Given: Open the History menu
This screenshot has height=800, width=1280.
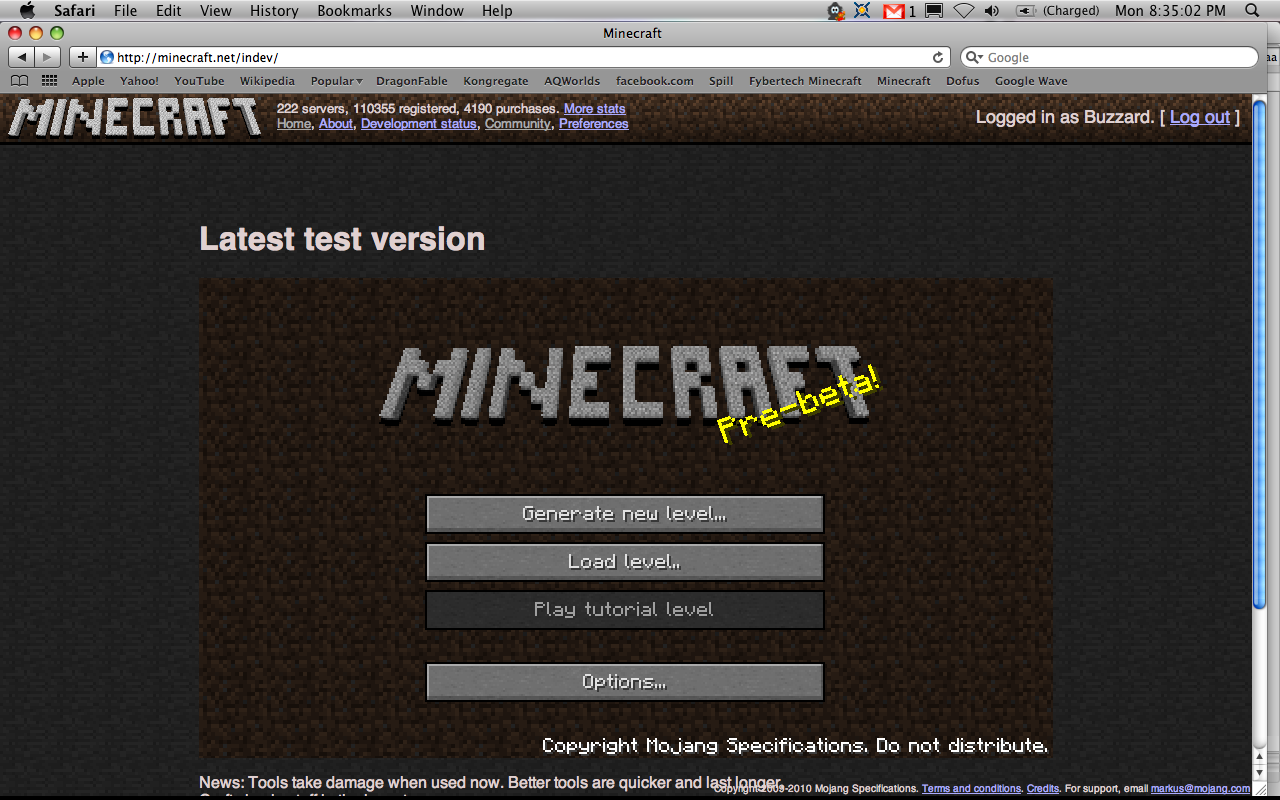Looking at the screenshot, I should point(274,11).
